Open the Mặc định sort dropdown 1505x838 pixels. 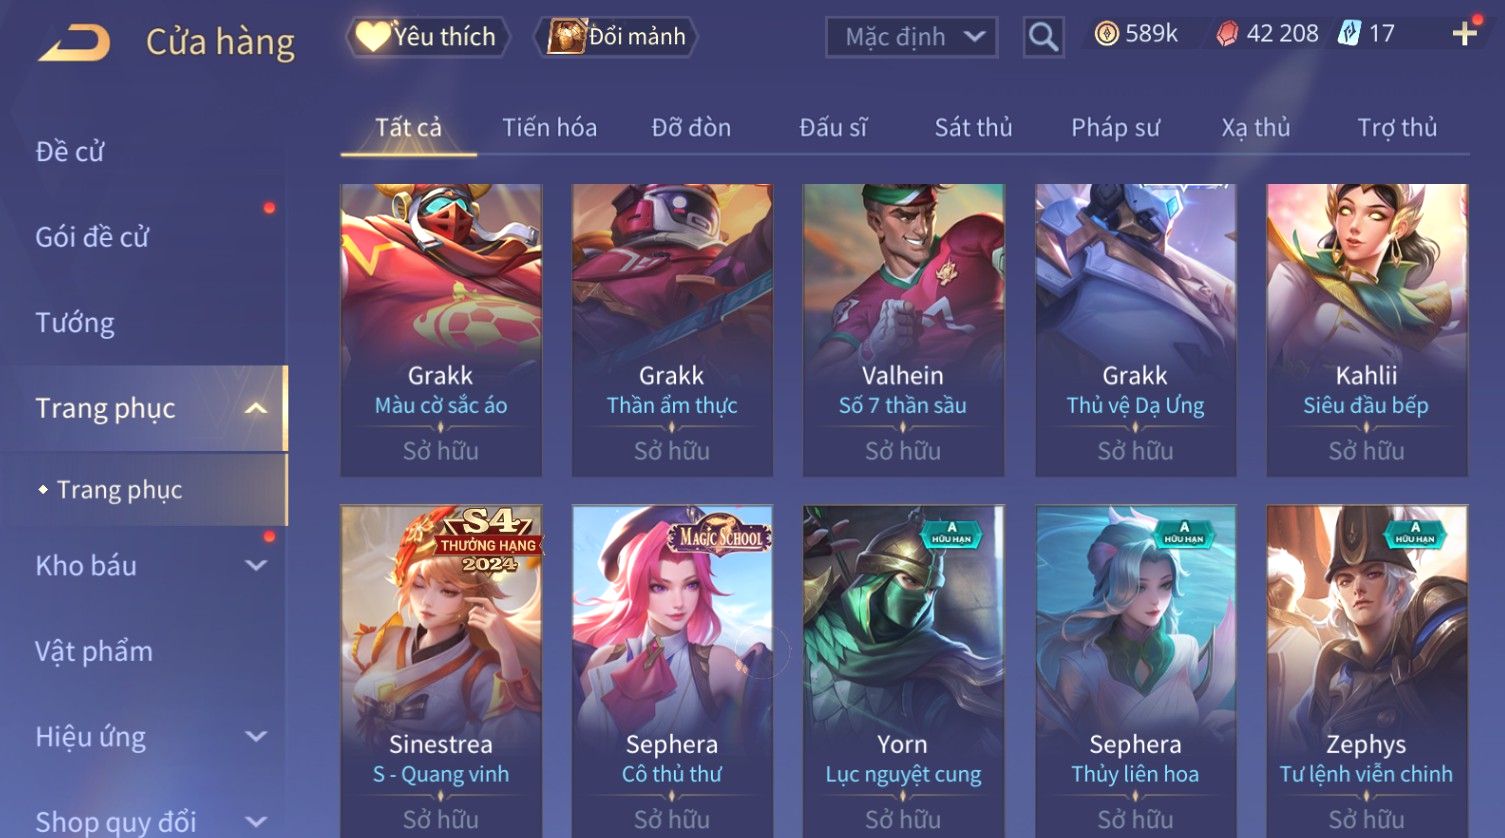click(x=911, y=37)
